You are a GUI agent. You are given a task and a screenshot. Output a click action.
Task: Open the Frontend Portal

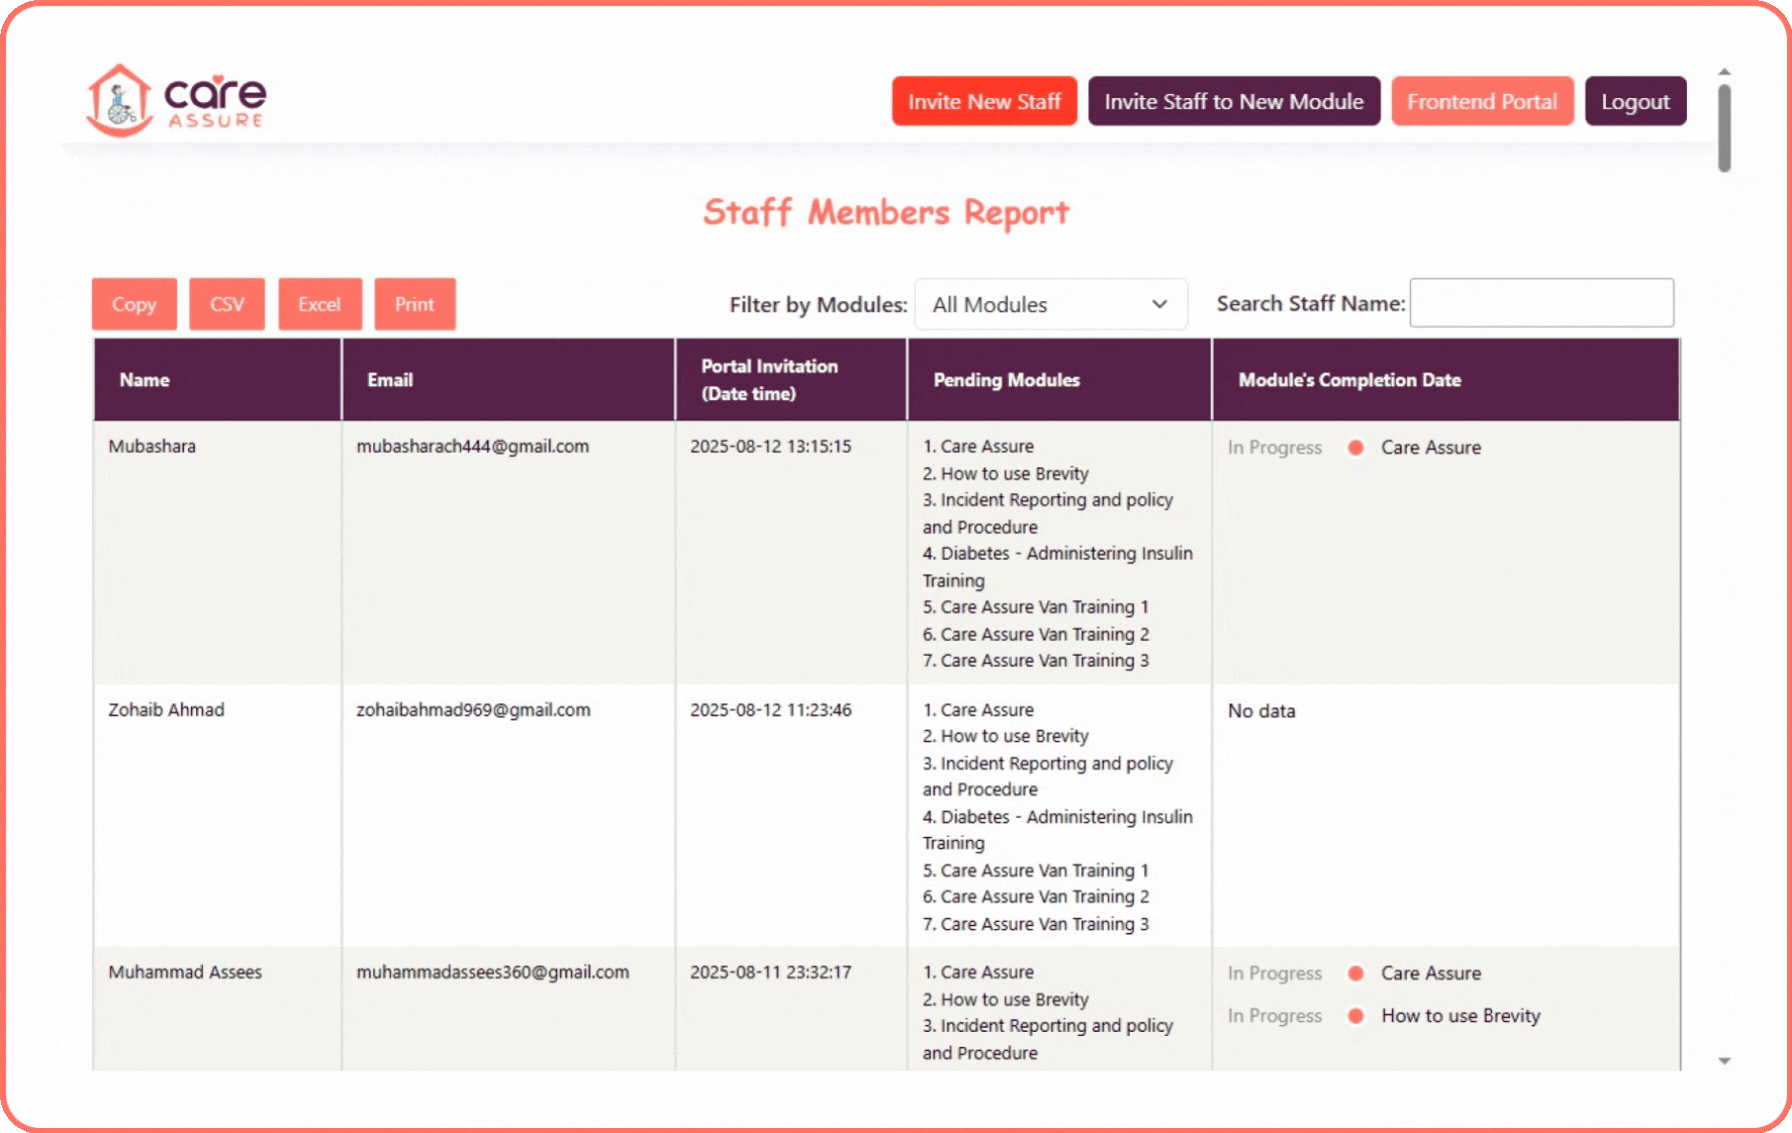point(1482,100)
